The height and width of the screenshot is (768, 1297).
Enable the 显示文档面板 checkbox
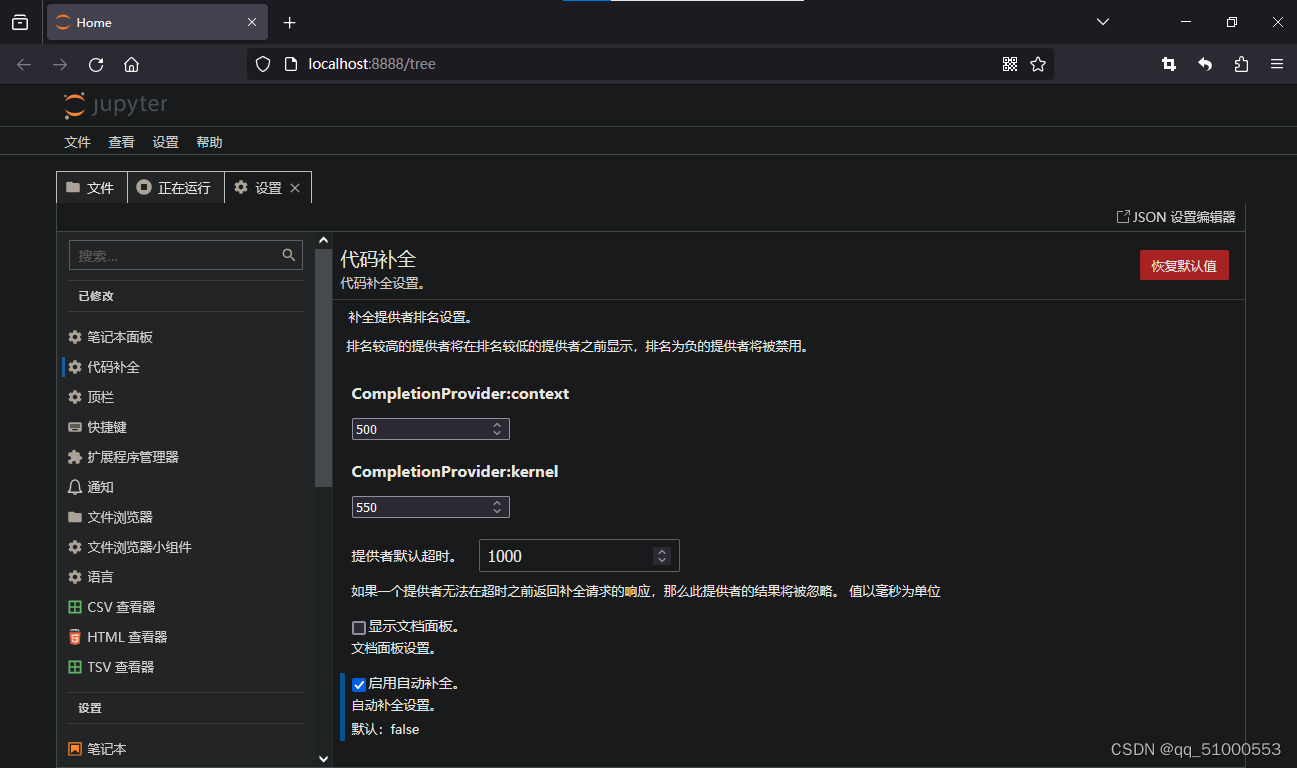coord(359,628)
